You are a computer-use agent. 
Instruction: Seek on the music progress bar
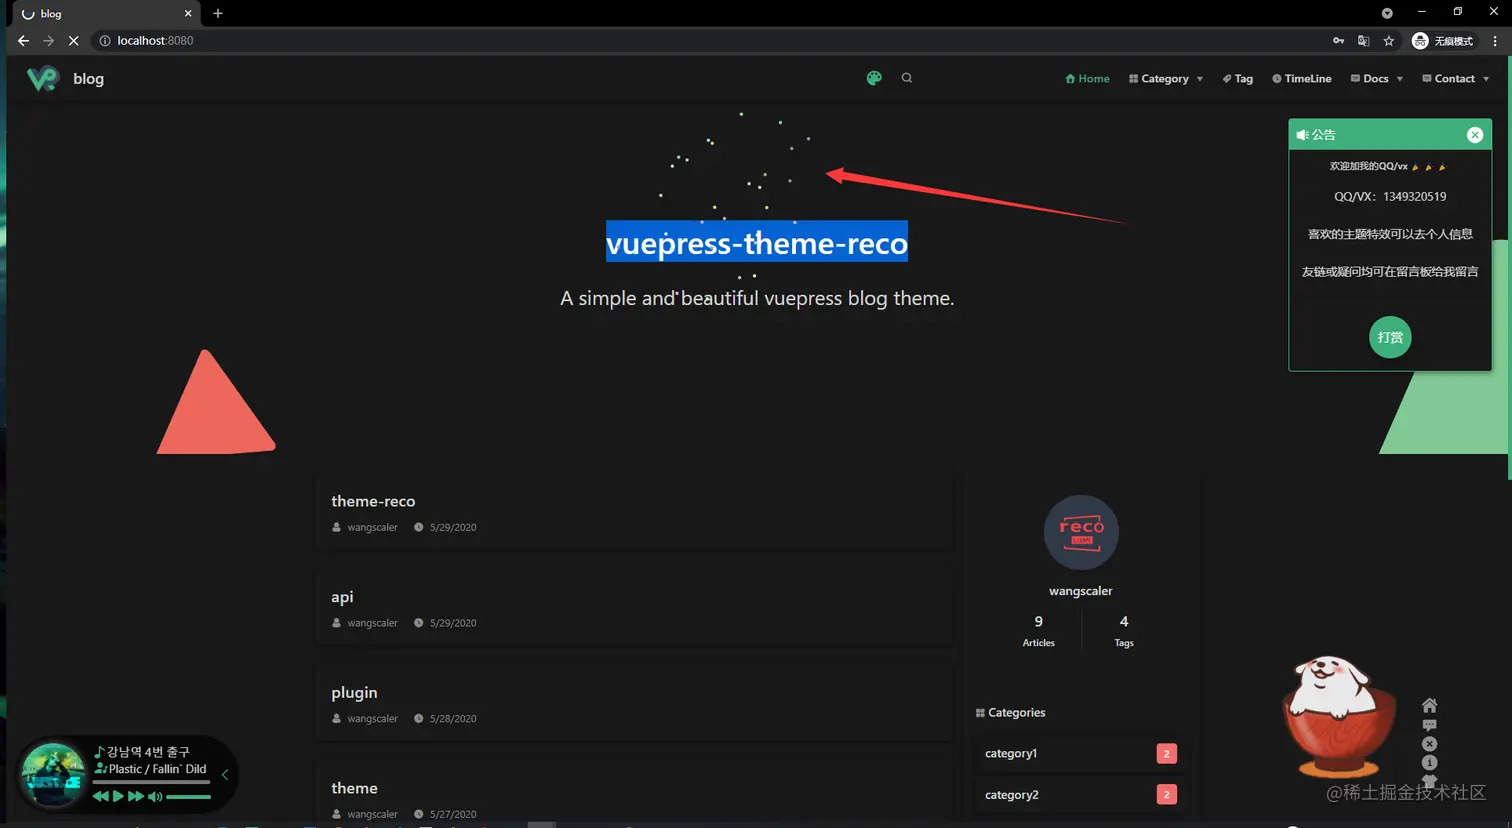click(151, 782)
